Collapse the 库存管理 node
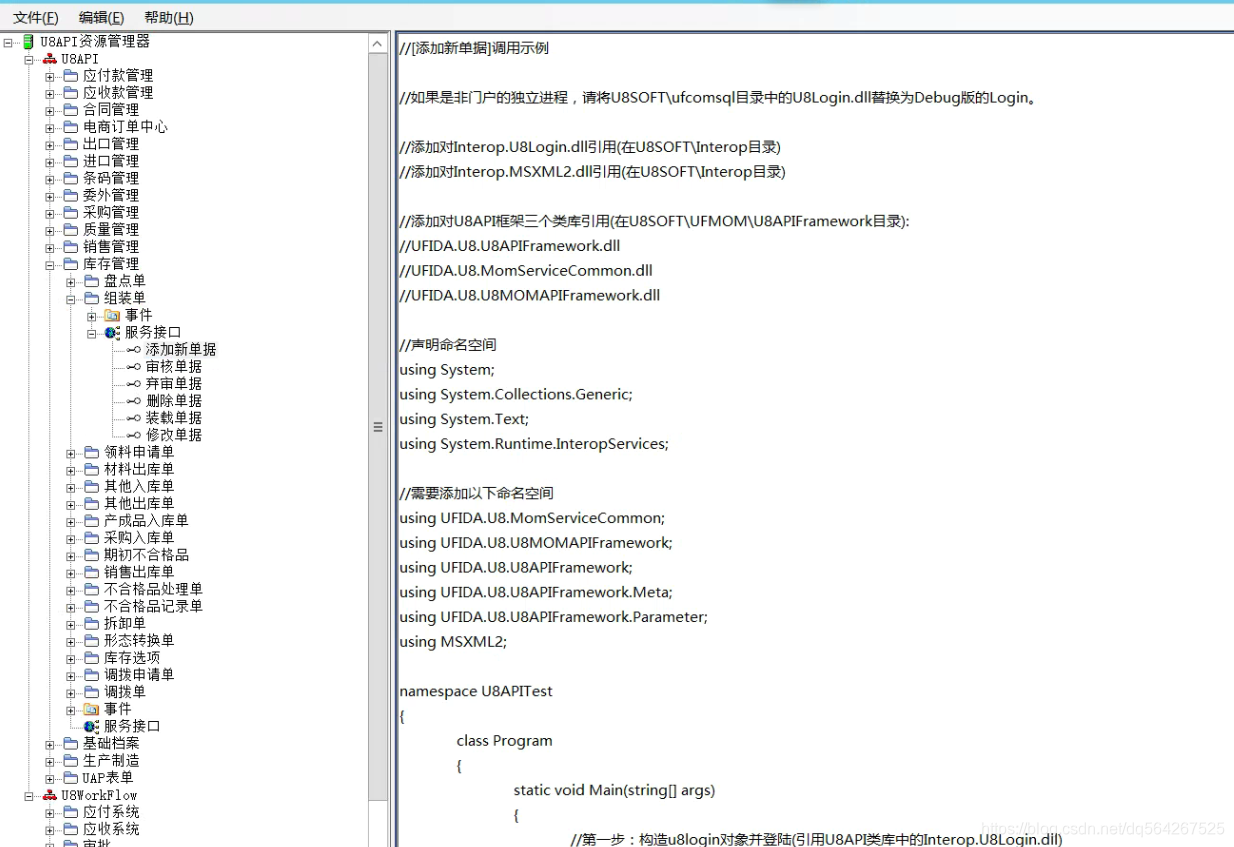The image size is (1234, 847). click(x=50, y=264)
